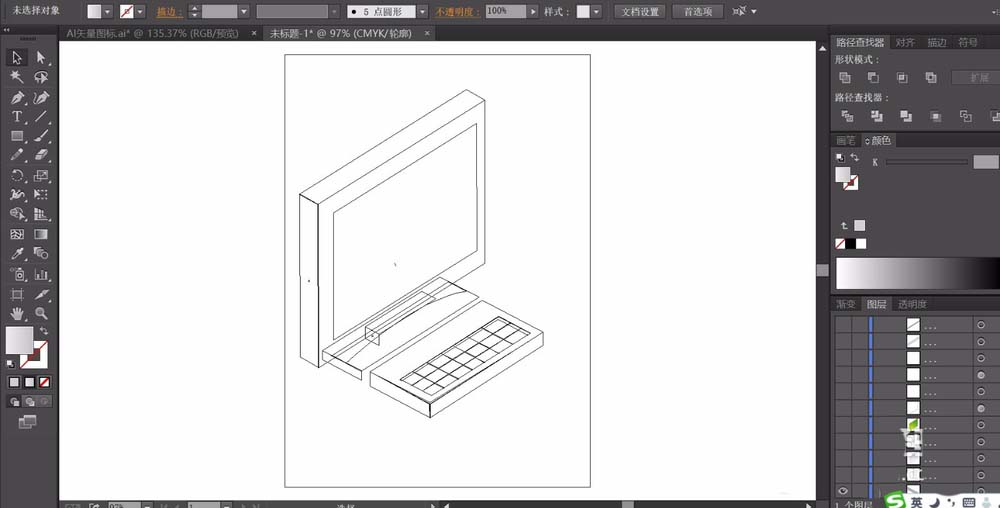This screenshot has height=508, width=1000.
Task: Open stroke weight dropdown
Action: 244,11
